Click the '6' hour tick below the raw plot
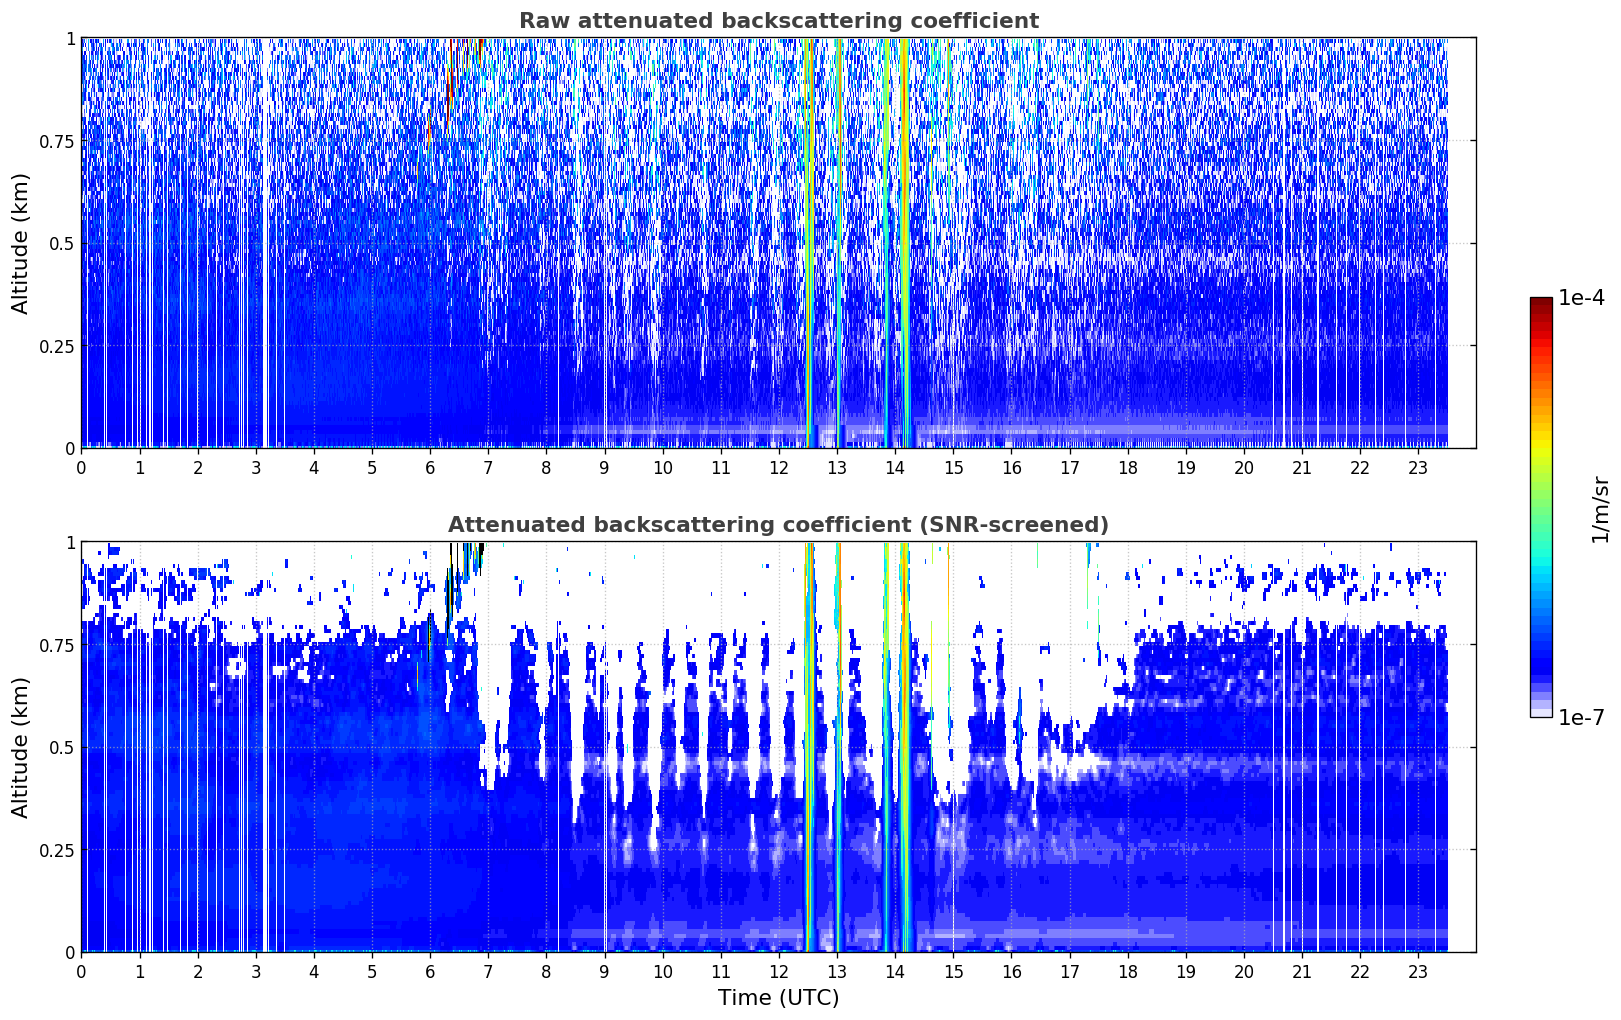The height and width of the screenshot is (1020, 1621). [430, 467]
